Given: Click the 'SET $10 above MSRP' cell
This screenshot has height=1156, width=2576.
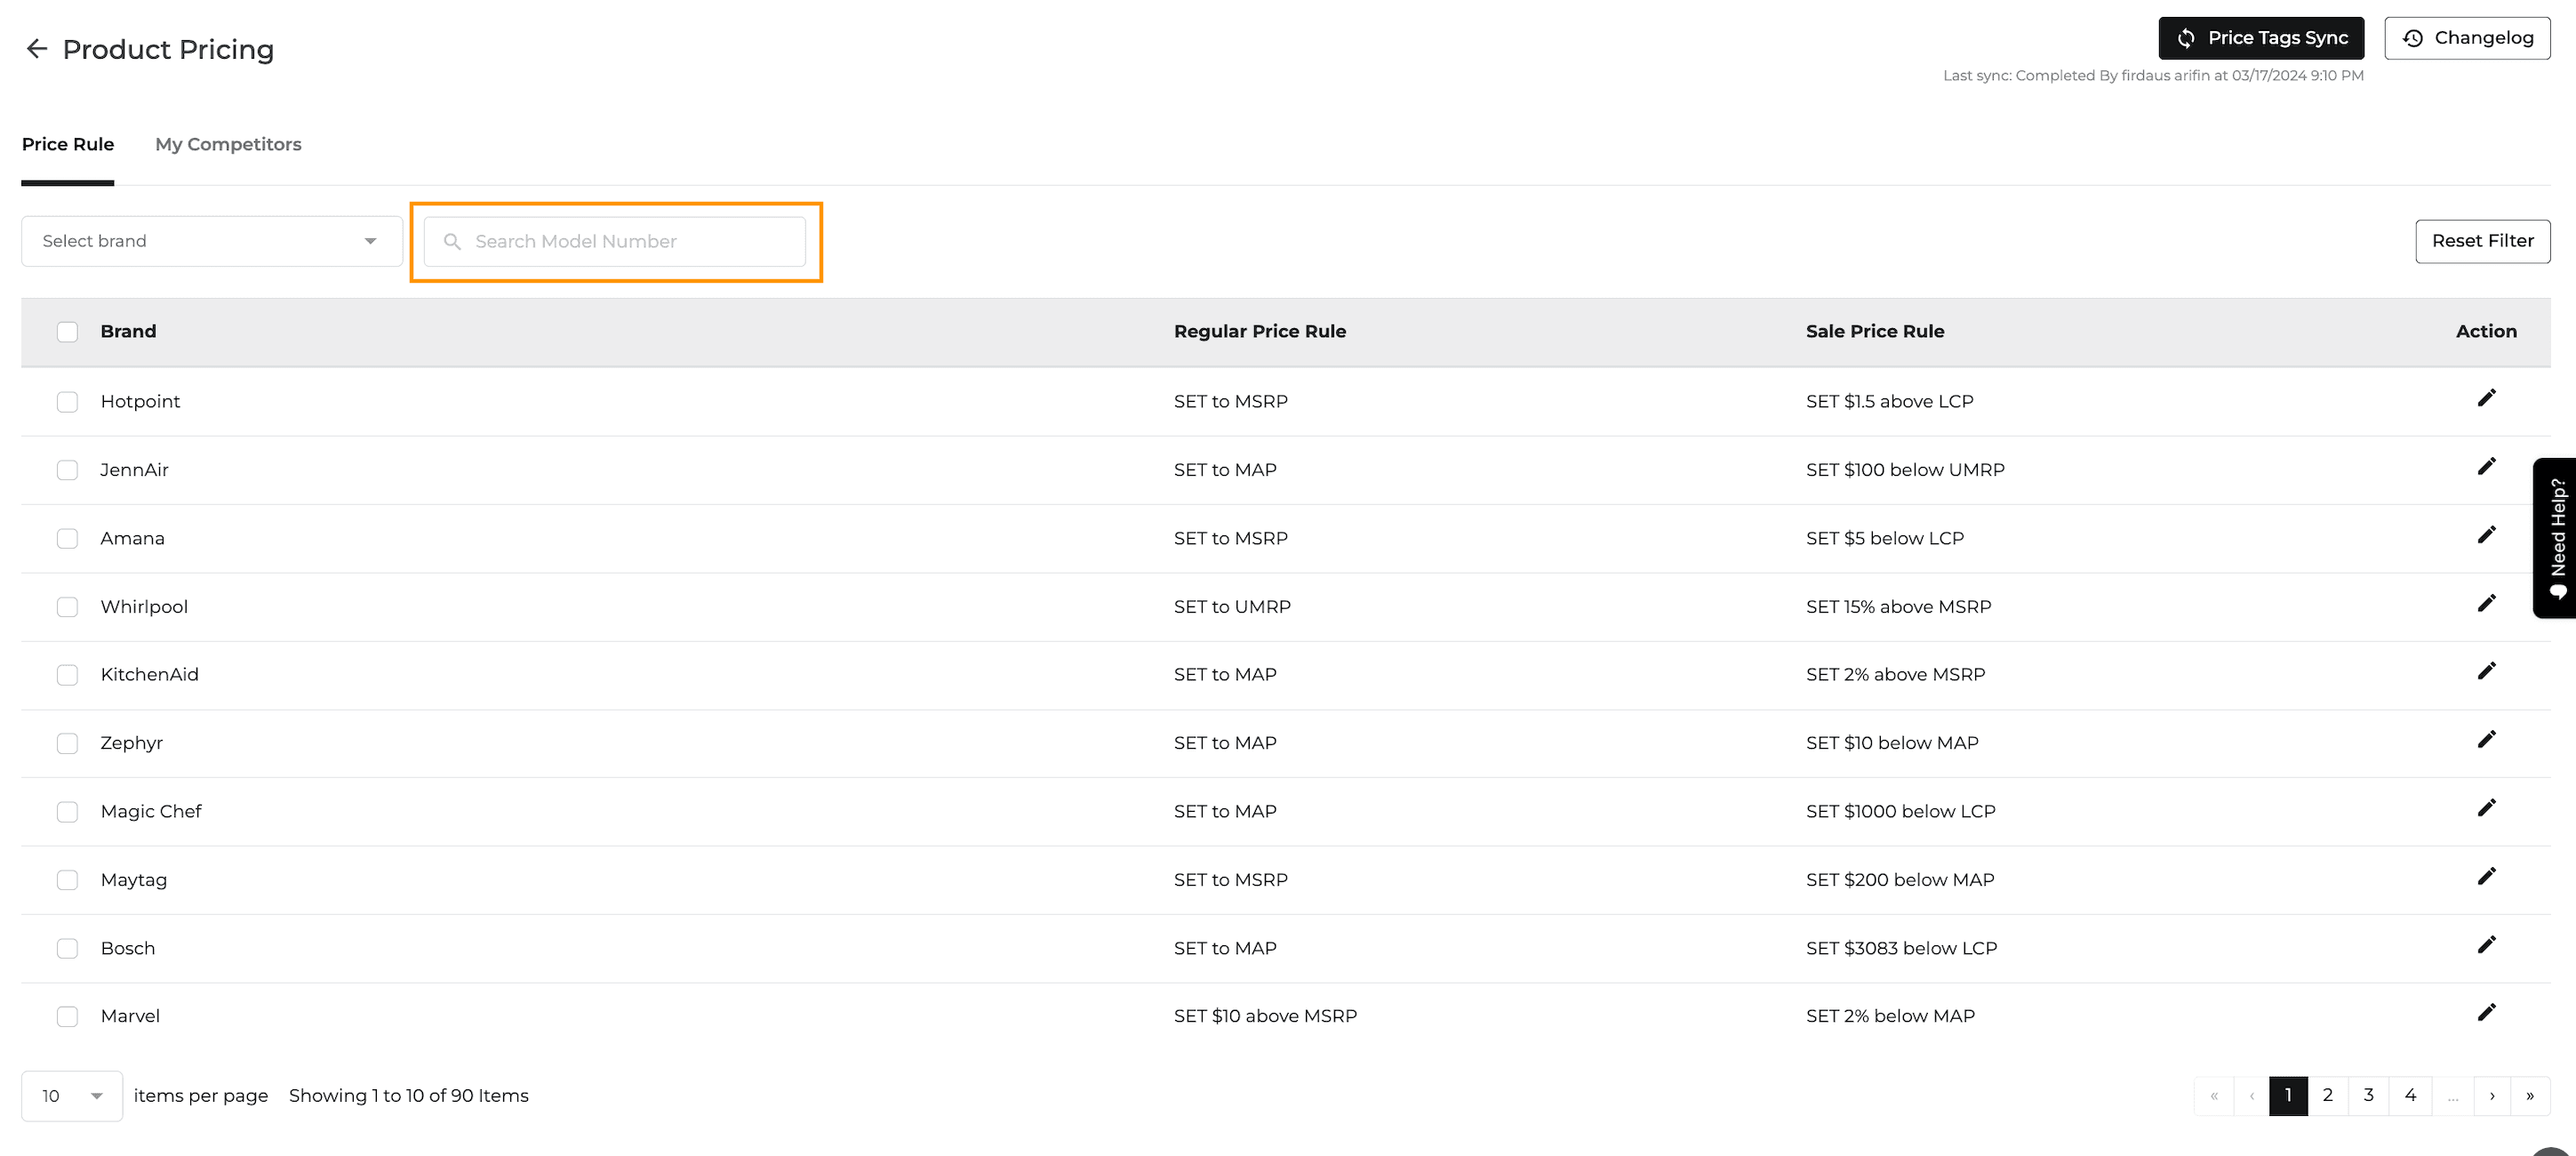Looking at the screenshot, I should [x=1265, y=1017].
